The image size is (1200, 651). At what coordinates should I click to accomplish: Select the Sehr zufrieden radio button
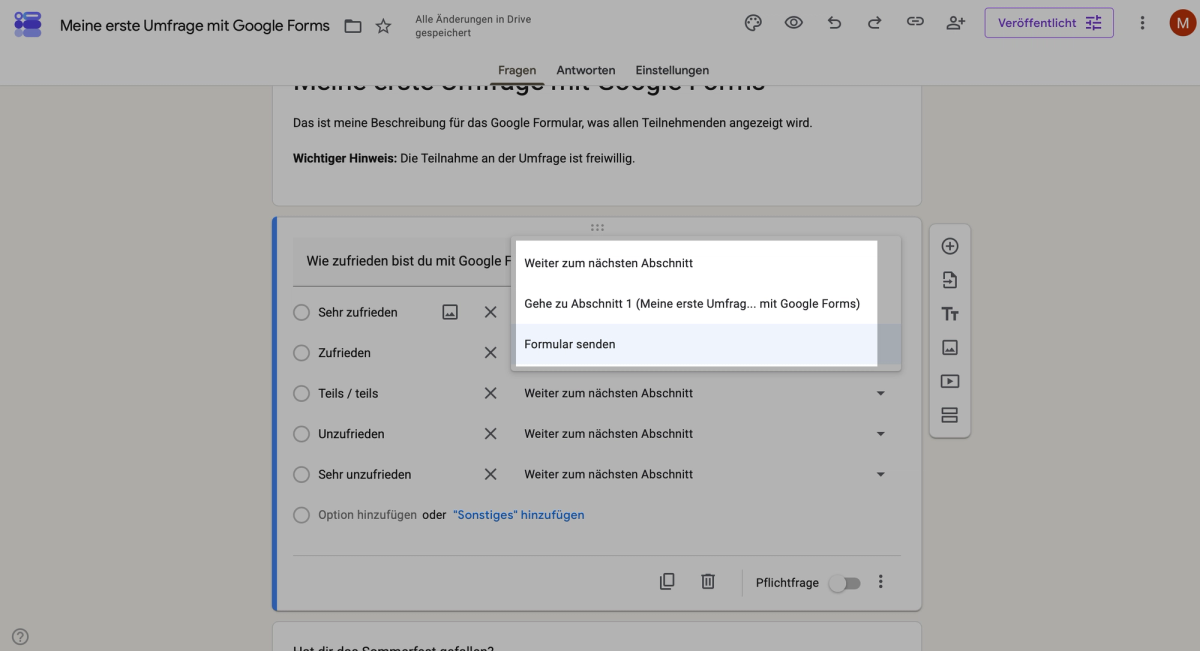(301, 312)
